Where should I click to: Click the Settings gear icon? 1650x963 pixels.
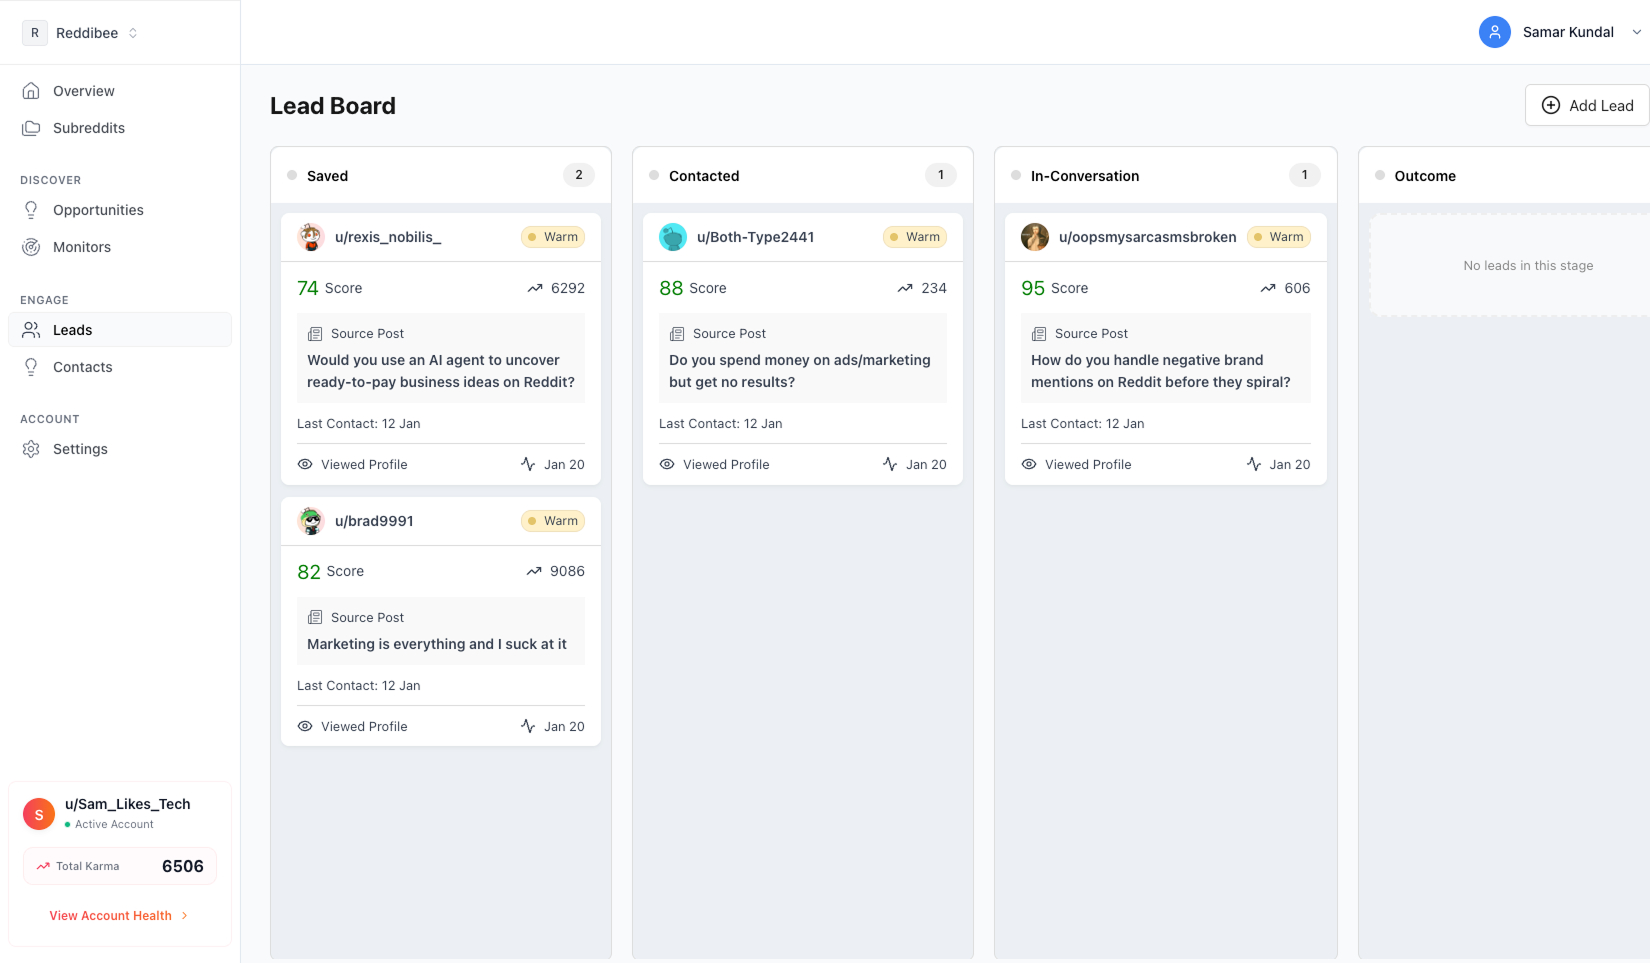click(32, 449)
